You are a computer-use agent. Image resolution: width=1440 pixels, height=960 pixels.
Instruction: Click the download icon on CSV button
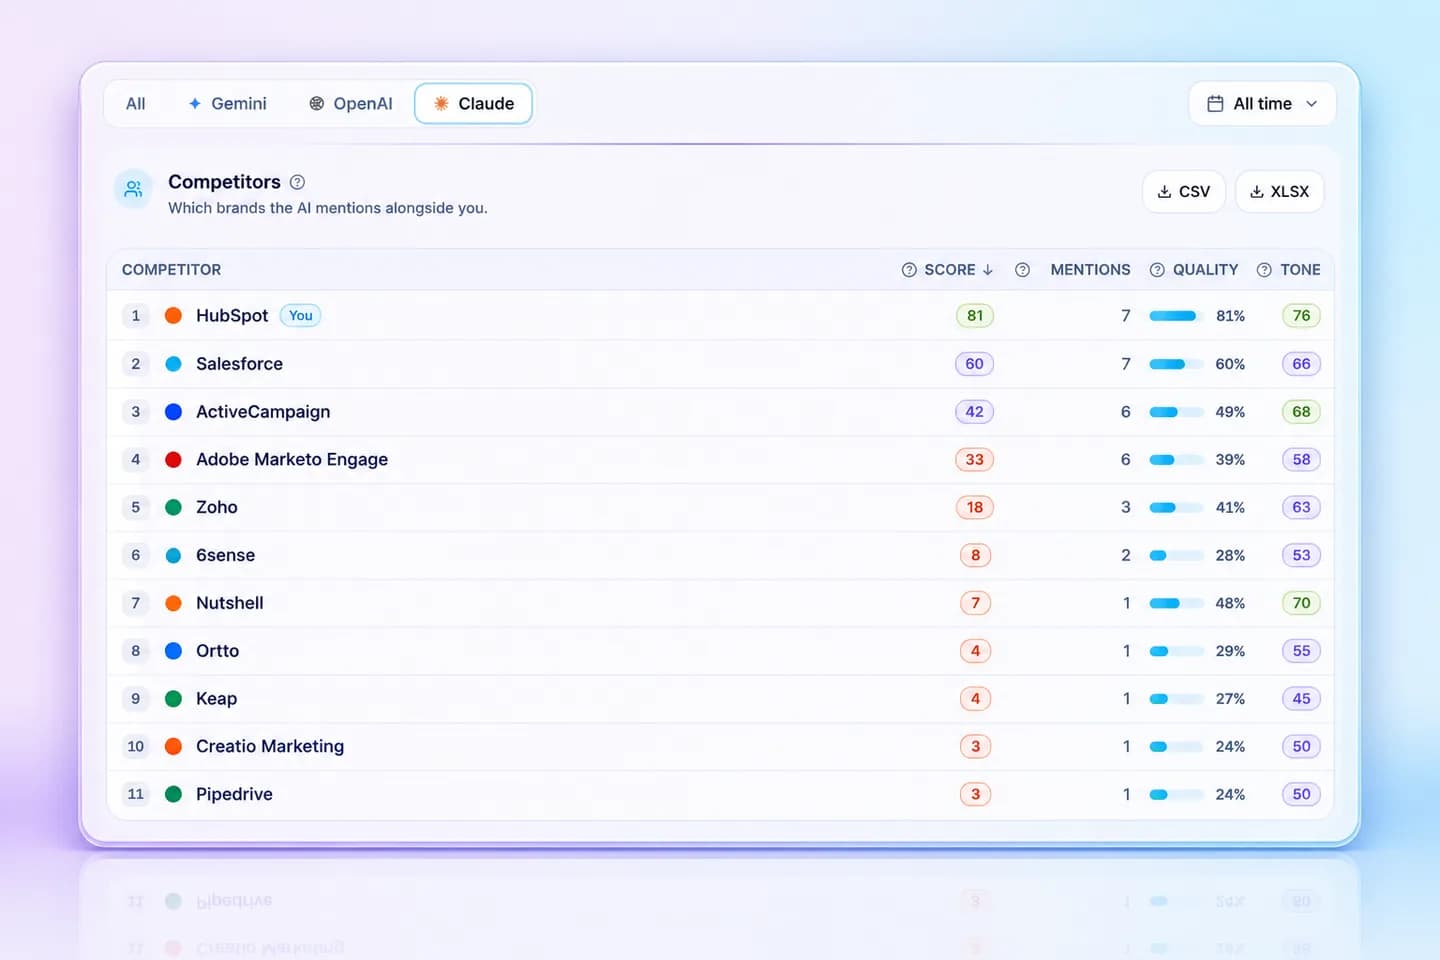[x=1164, y=192]
